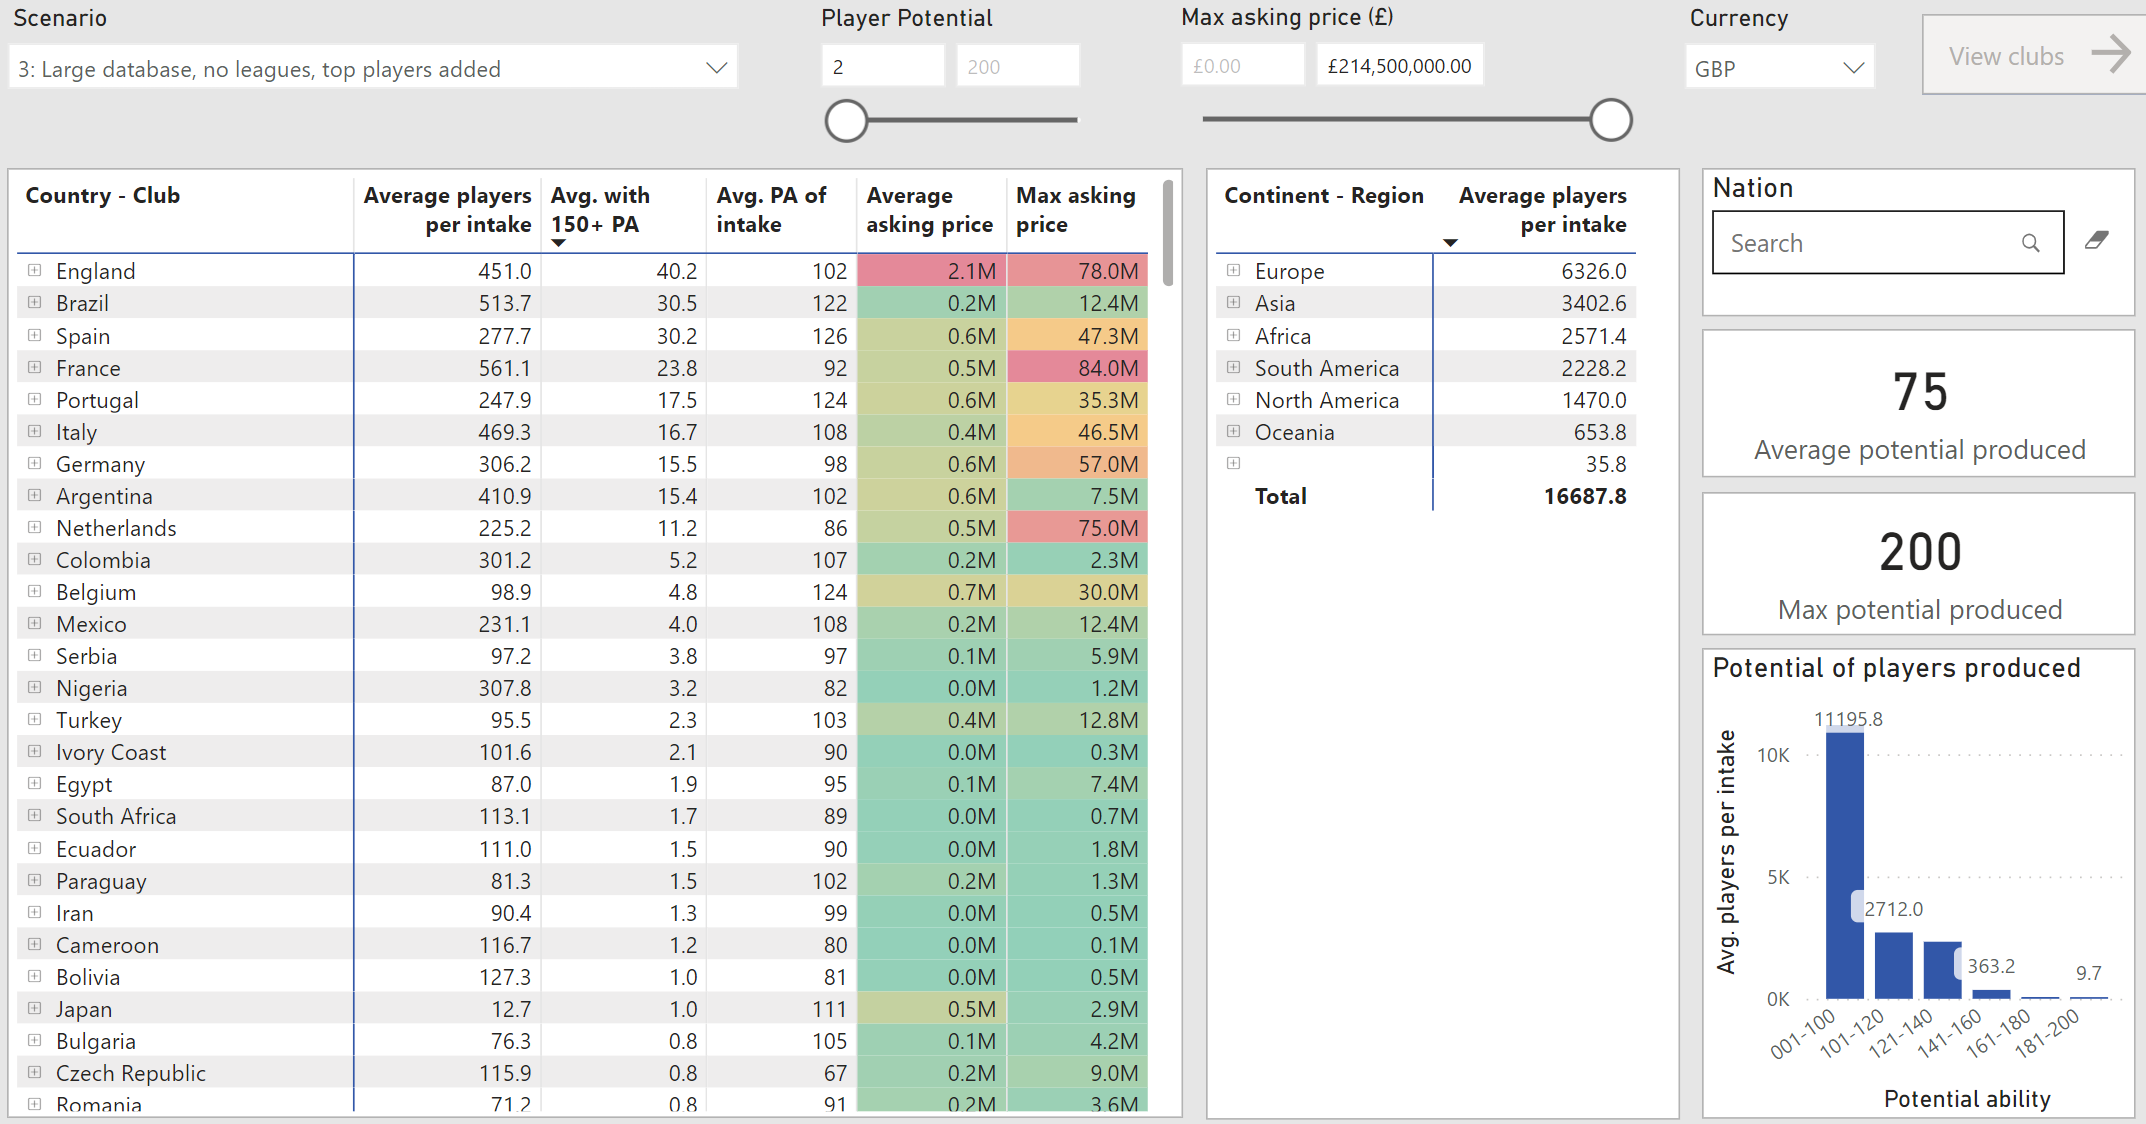Viewport: 2146px width, 1124px height.
Task: Sort by Avg. PA of intake header
Action: point(771,209)
